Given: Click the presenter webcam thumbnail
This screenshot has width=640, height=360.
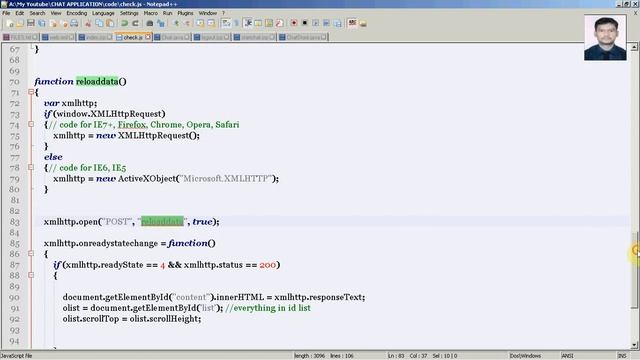Looking at the screenshot, I should coord(605,38).
